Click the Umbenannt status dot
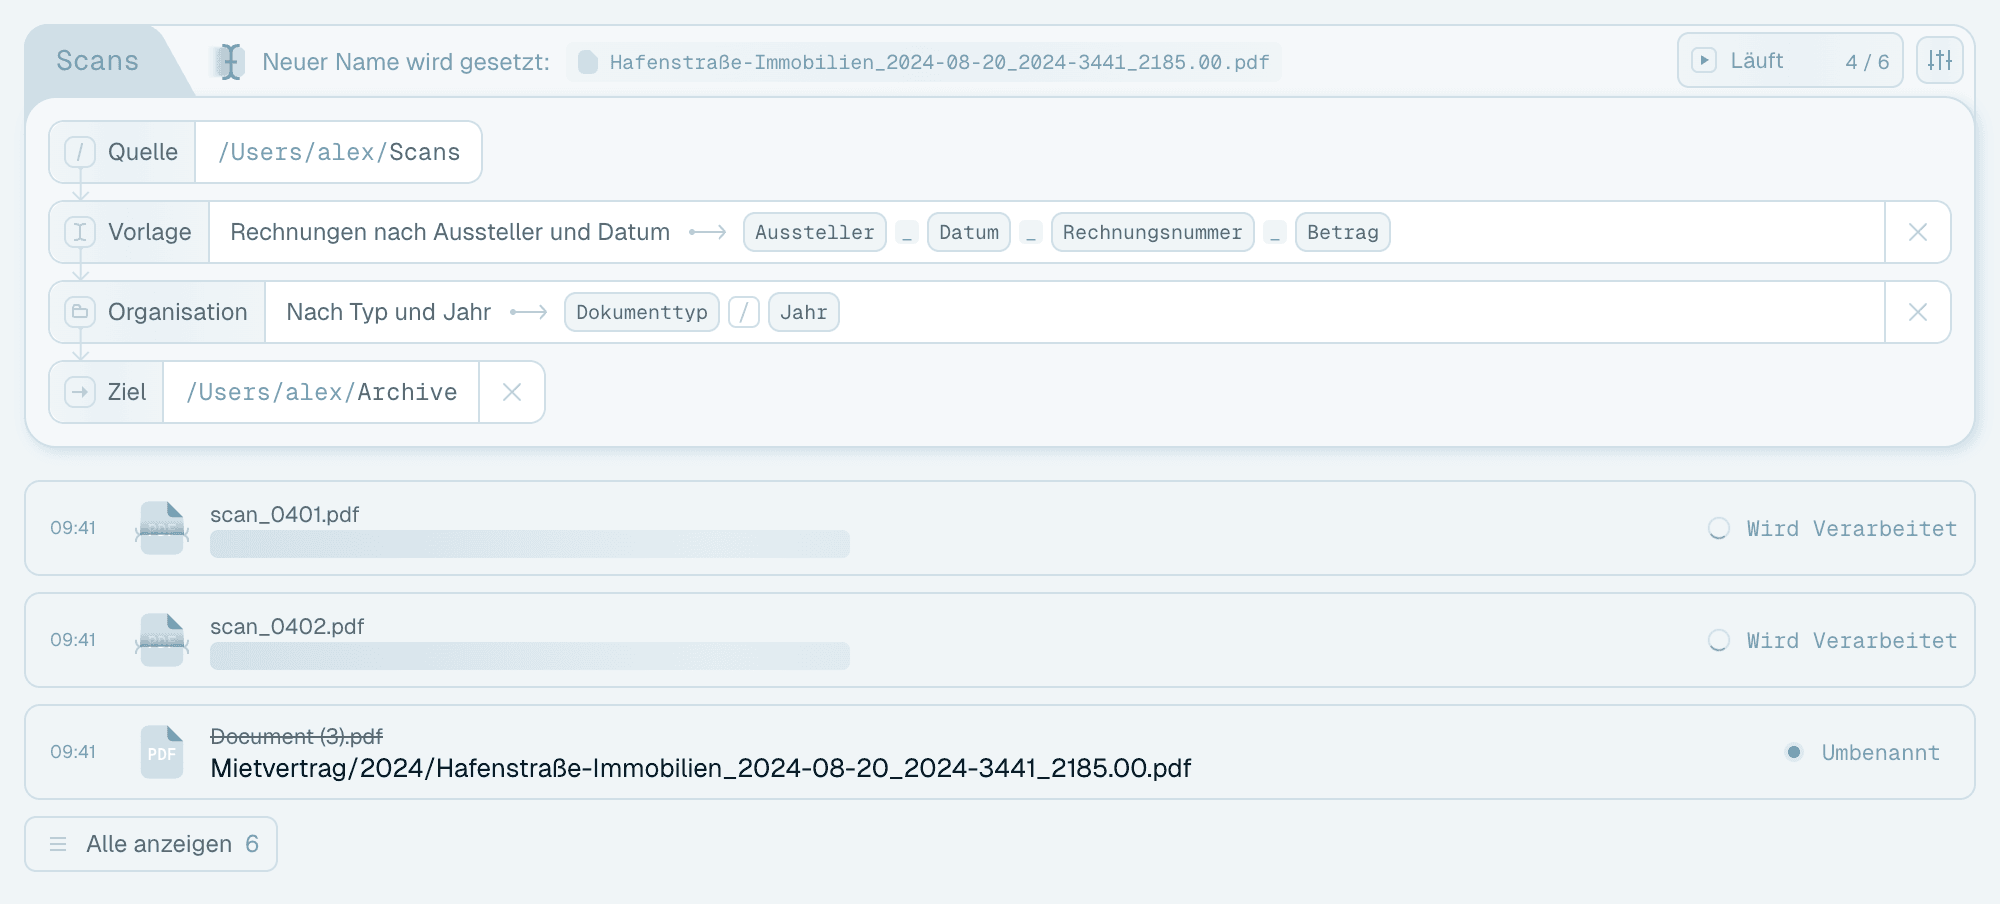 point(1794,752)
